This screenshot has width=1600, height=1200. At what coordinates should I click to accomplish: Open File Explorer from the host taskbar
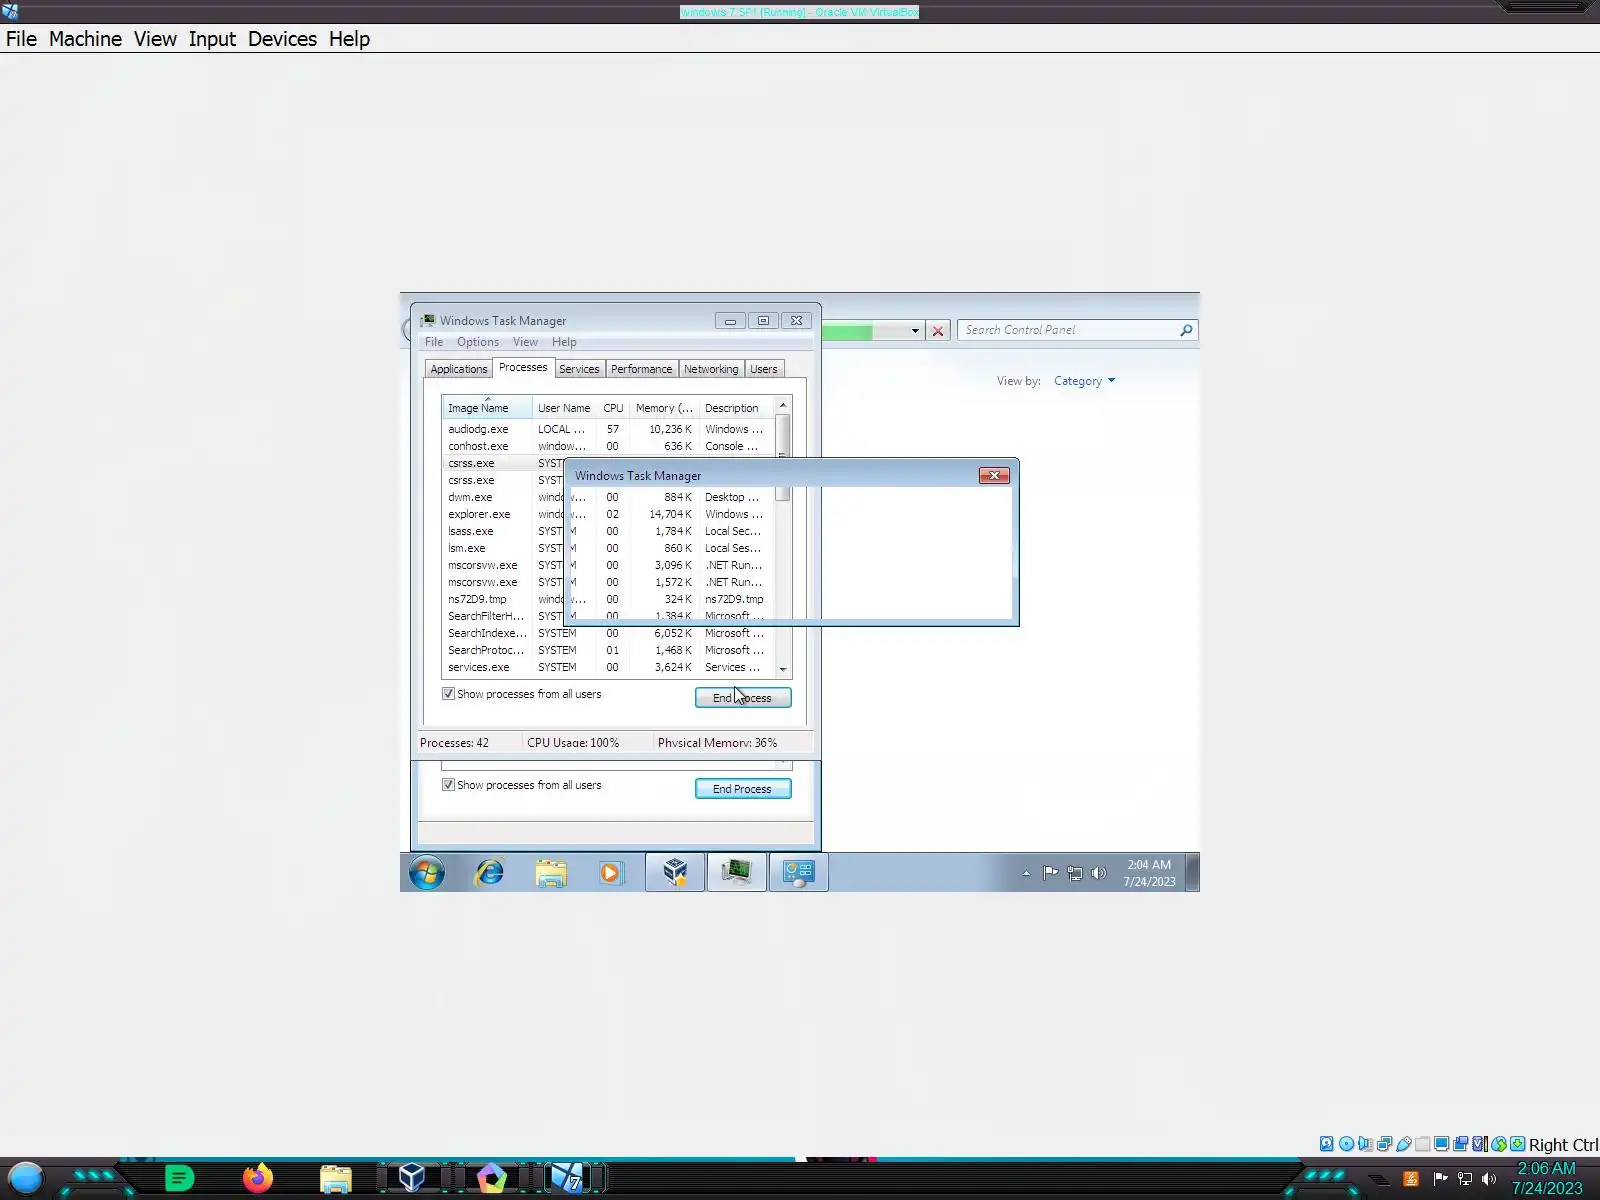(336, 1179)
